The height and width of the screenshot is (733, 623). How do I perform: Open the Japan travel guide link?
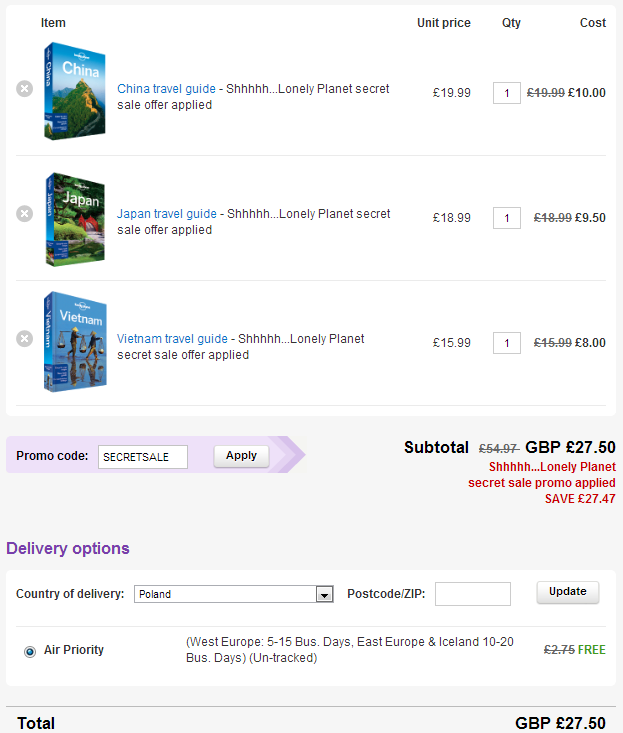pos(166,214)
